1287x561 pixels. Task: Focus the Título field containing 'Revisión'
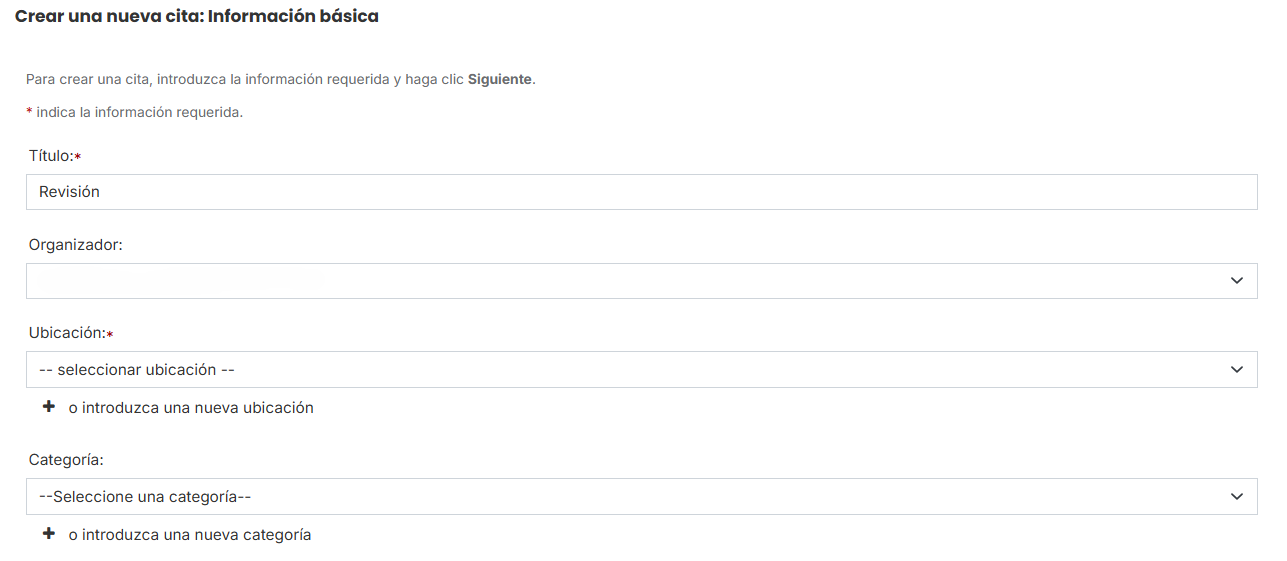click(x=642, y=192)
